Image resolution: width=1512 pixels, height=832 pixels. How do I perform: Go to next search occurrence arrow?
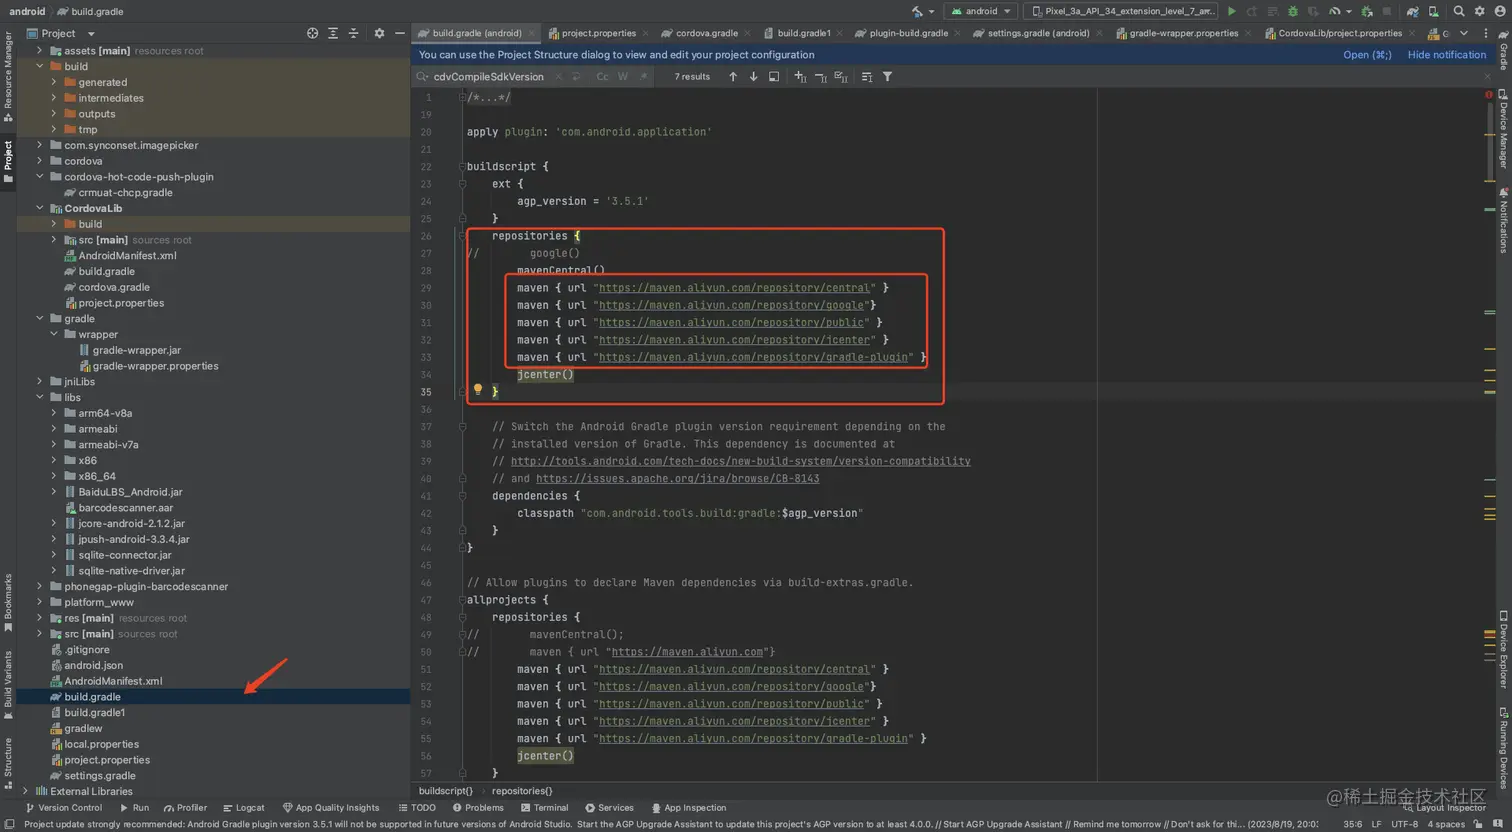point(753,76)
